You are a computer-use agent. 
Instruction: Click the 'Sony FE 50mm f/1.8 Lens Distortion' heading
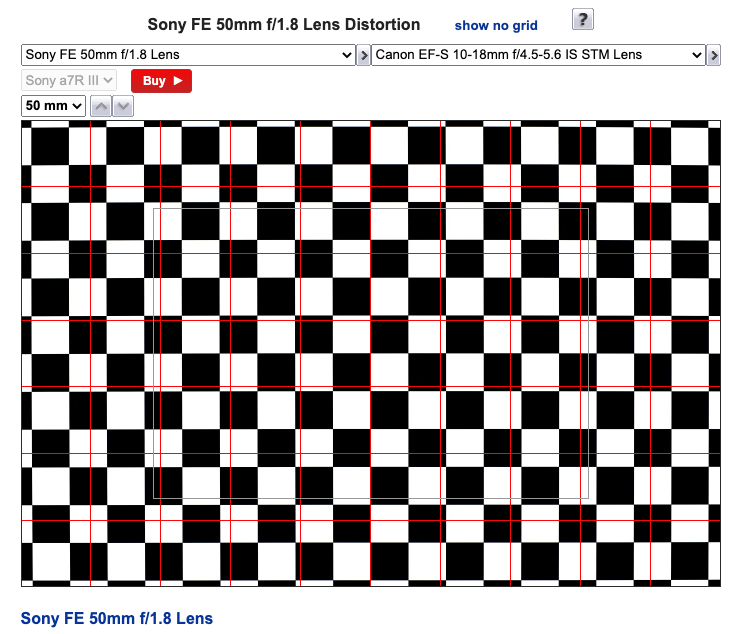[283, 24]
